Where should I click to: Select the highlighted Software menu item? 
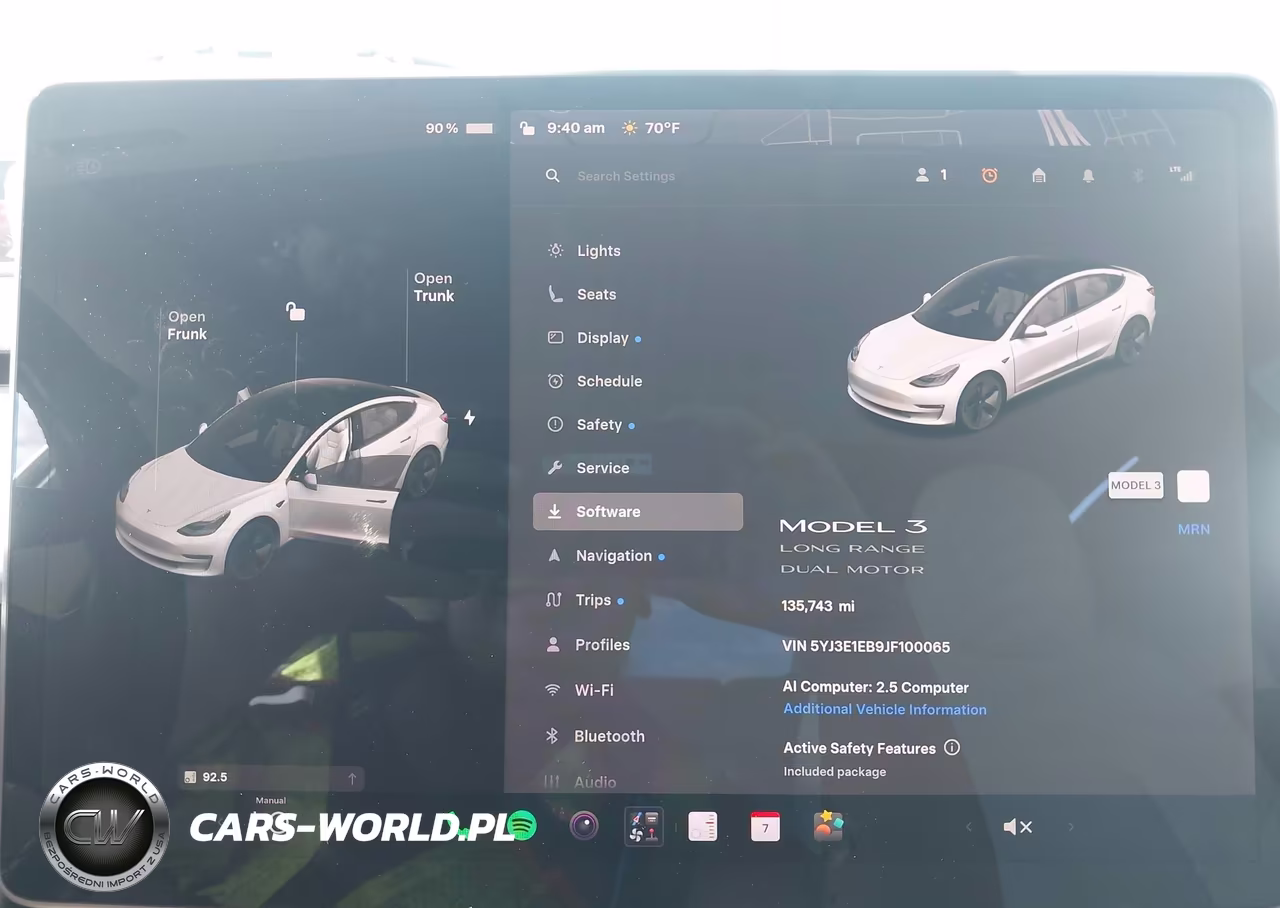pyautogui.click(x=638, y=511)
